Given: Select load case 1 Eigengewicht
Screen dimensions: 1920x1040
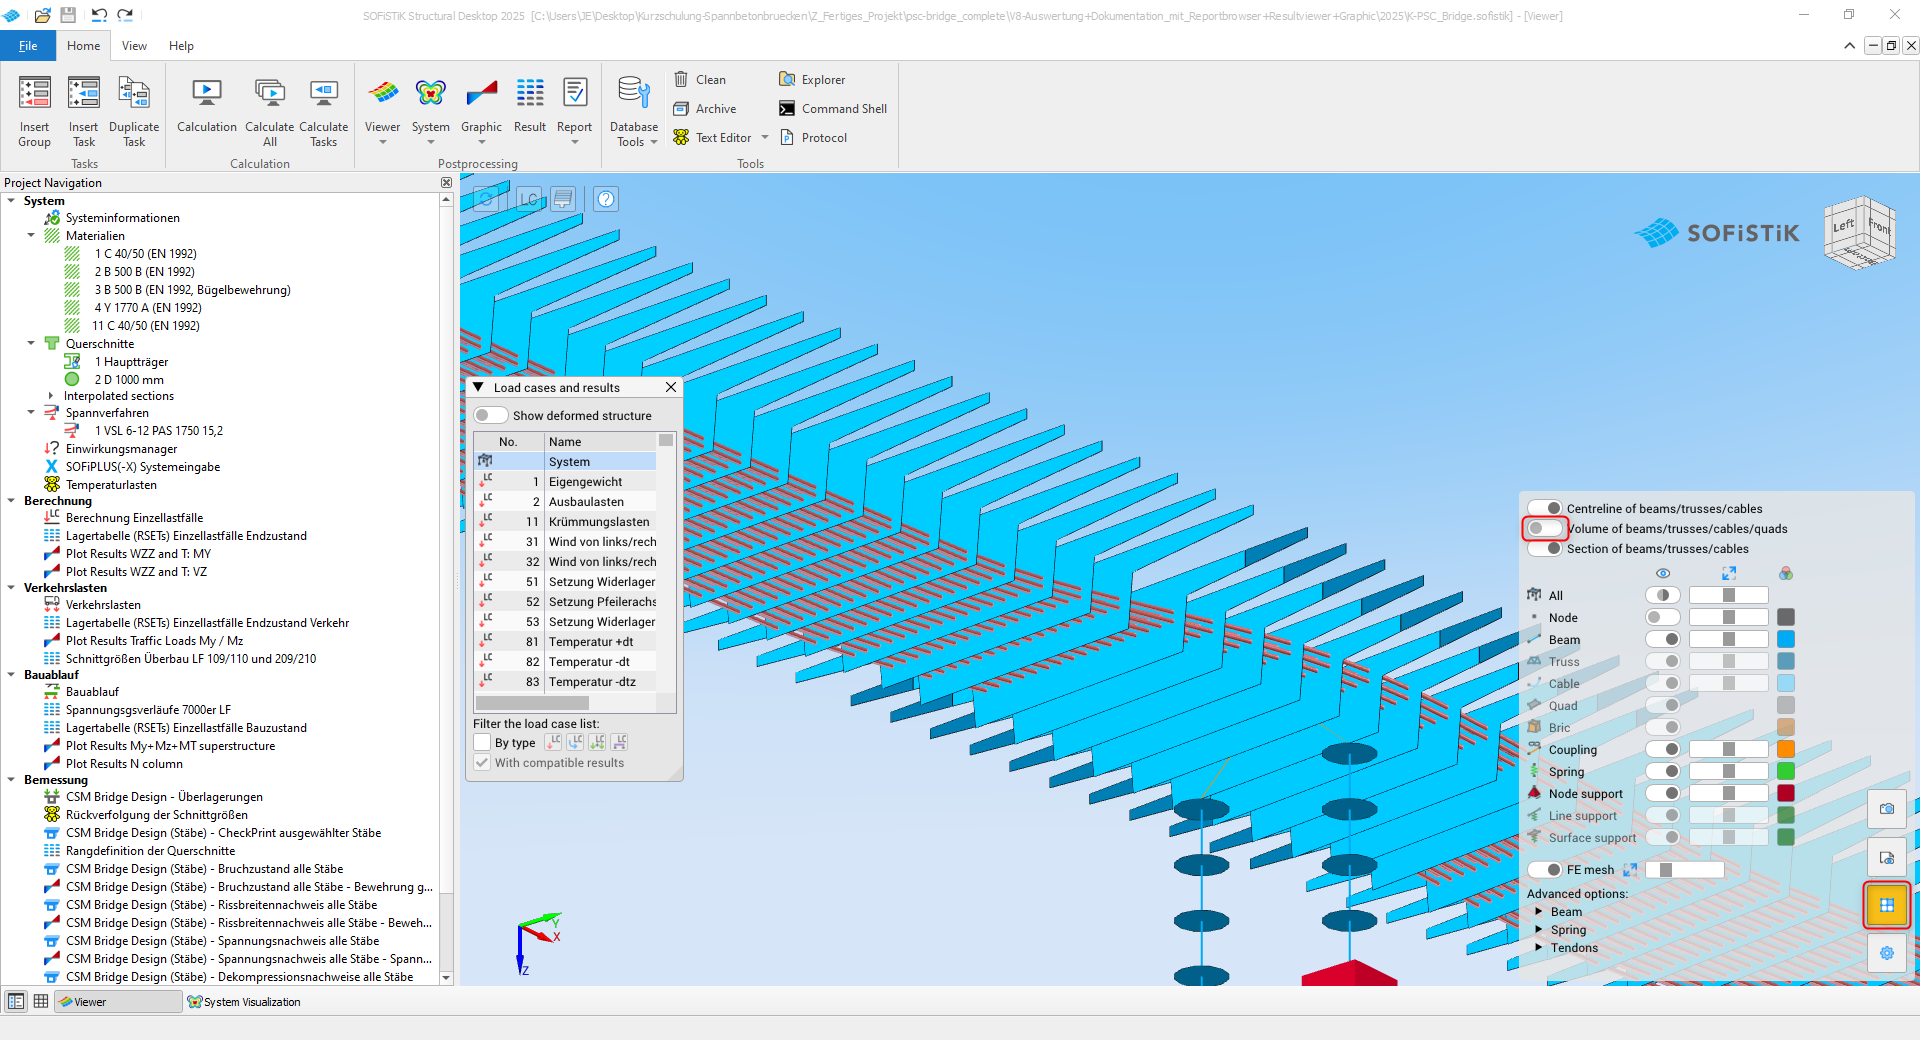Looking at the screenshot, I should pos(566,481).
